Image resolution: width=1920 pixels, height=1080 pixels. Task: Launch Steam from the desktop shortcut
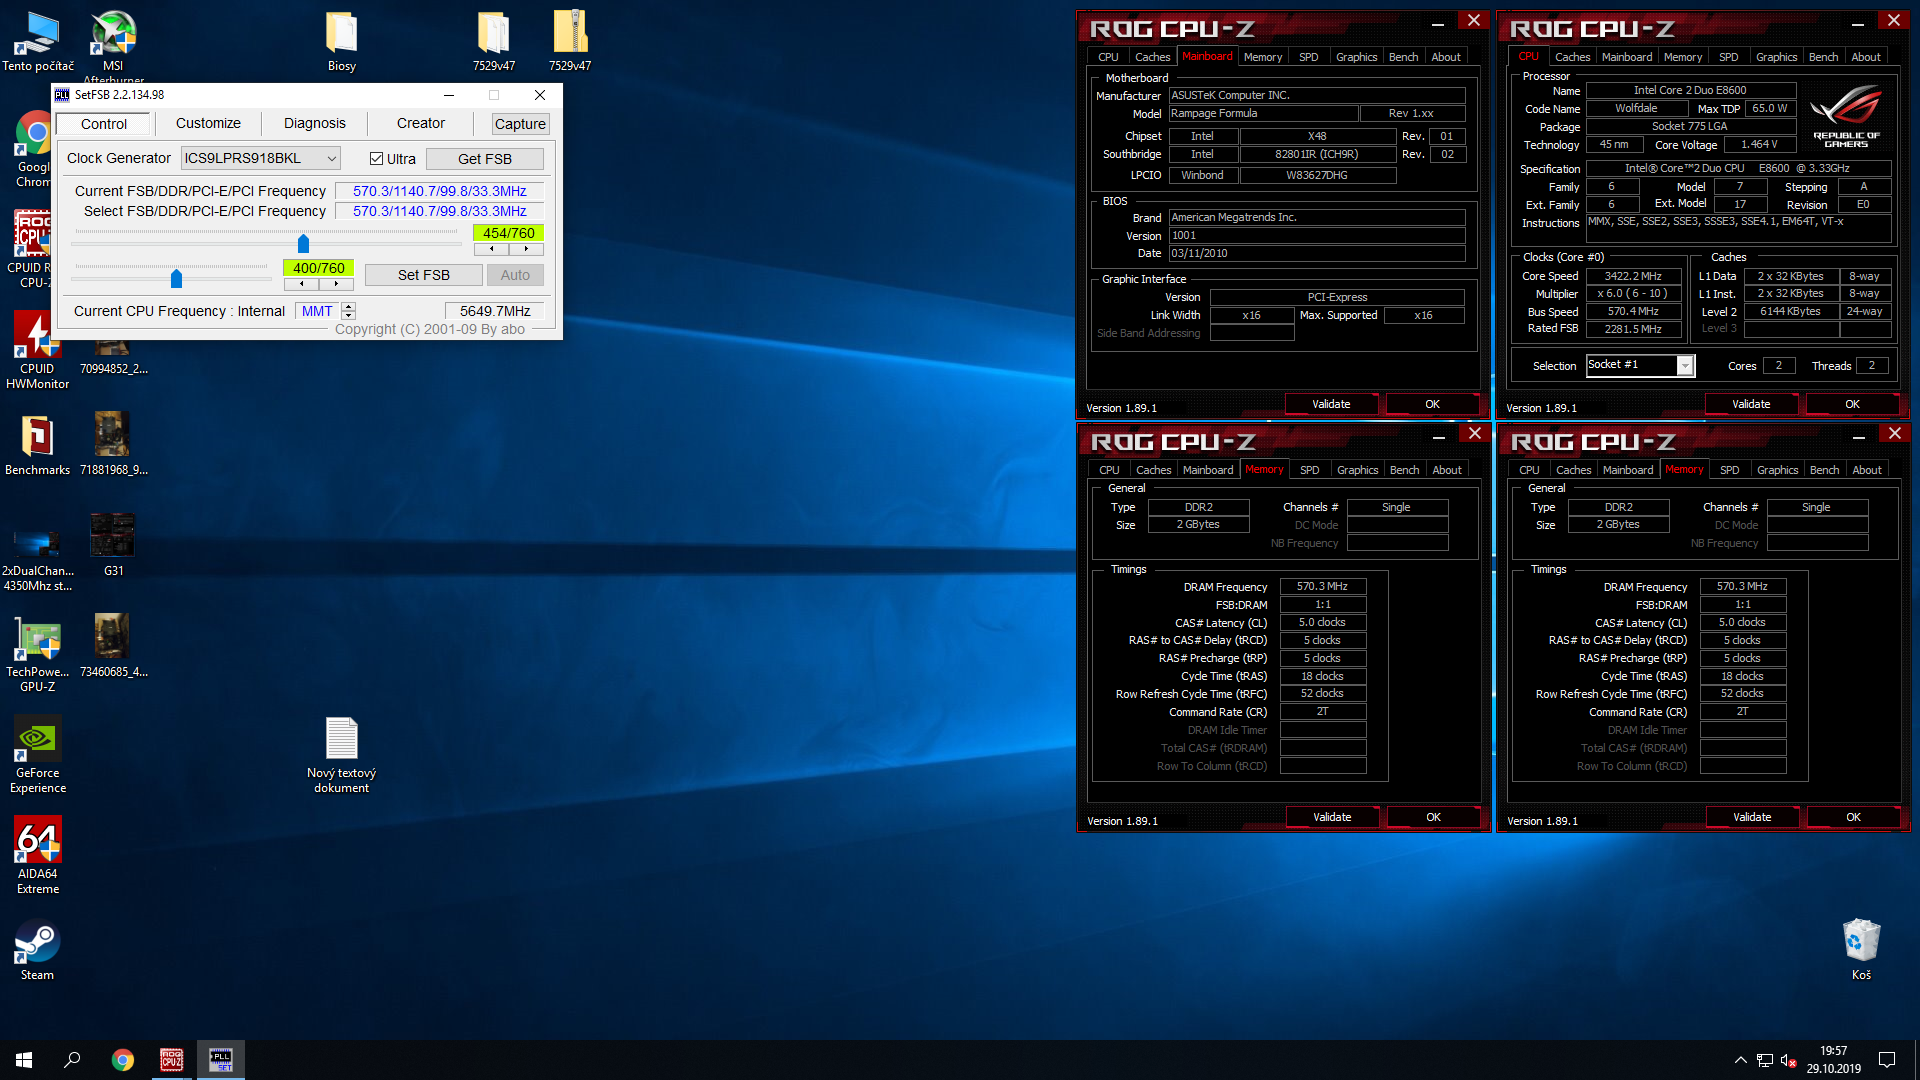[37, 950]
